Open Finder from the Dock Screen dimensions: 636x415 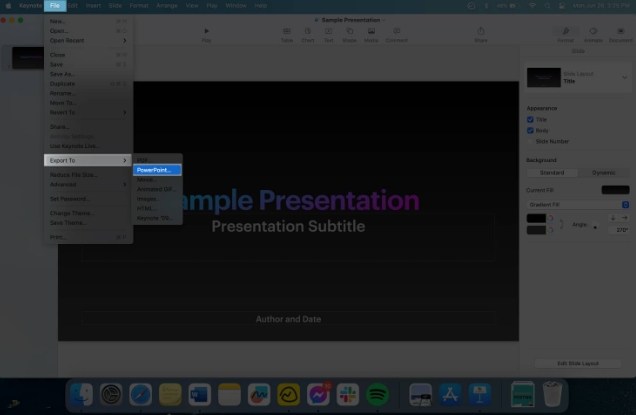tap(81, 394)
